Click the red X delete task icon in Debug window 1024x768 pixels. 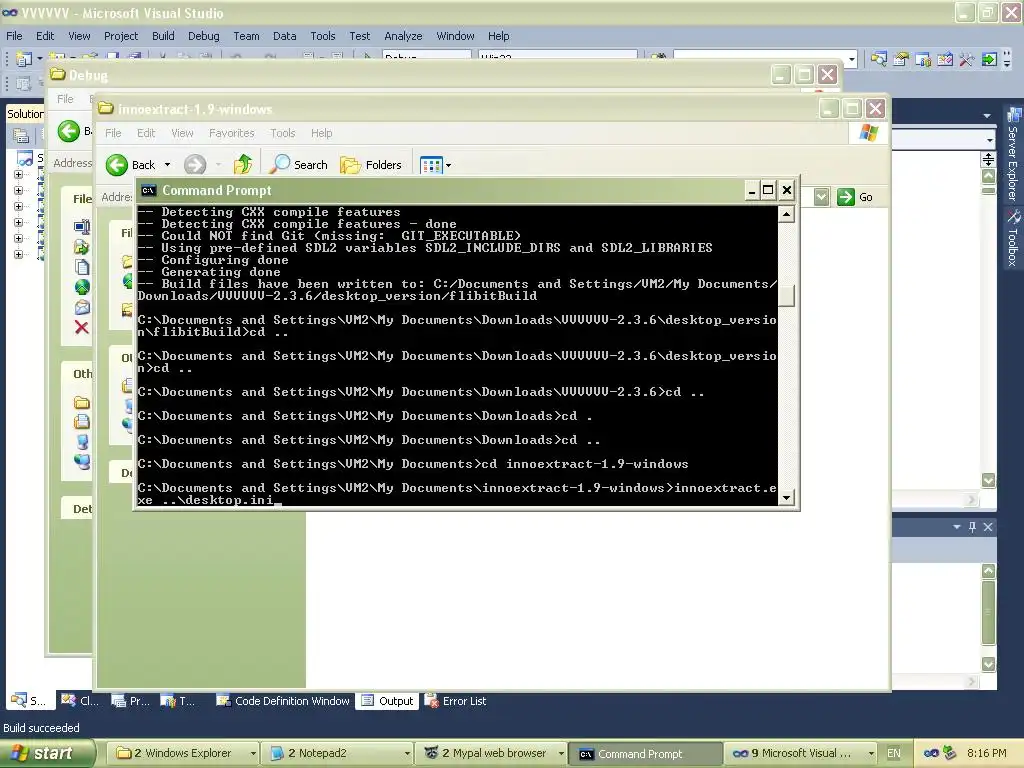pos(82,327)
